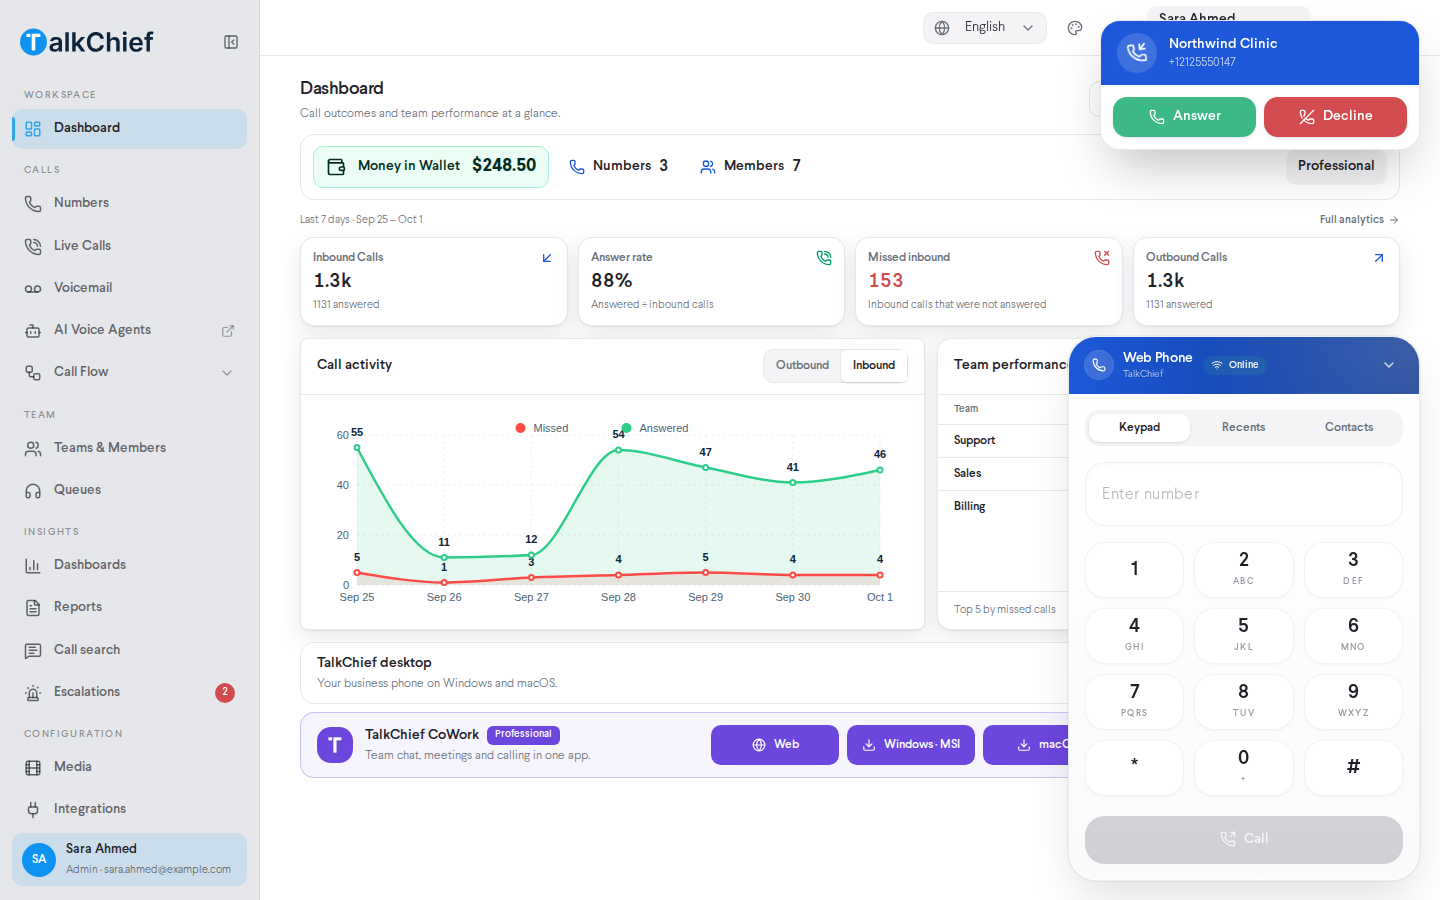Launch the TalkChief CoWork Web app
Screen dimensions: 1440x900
click(775, 745)
